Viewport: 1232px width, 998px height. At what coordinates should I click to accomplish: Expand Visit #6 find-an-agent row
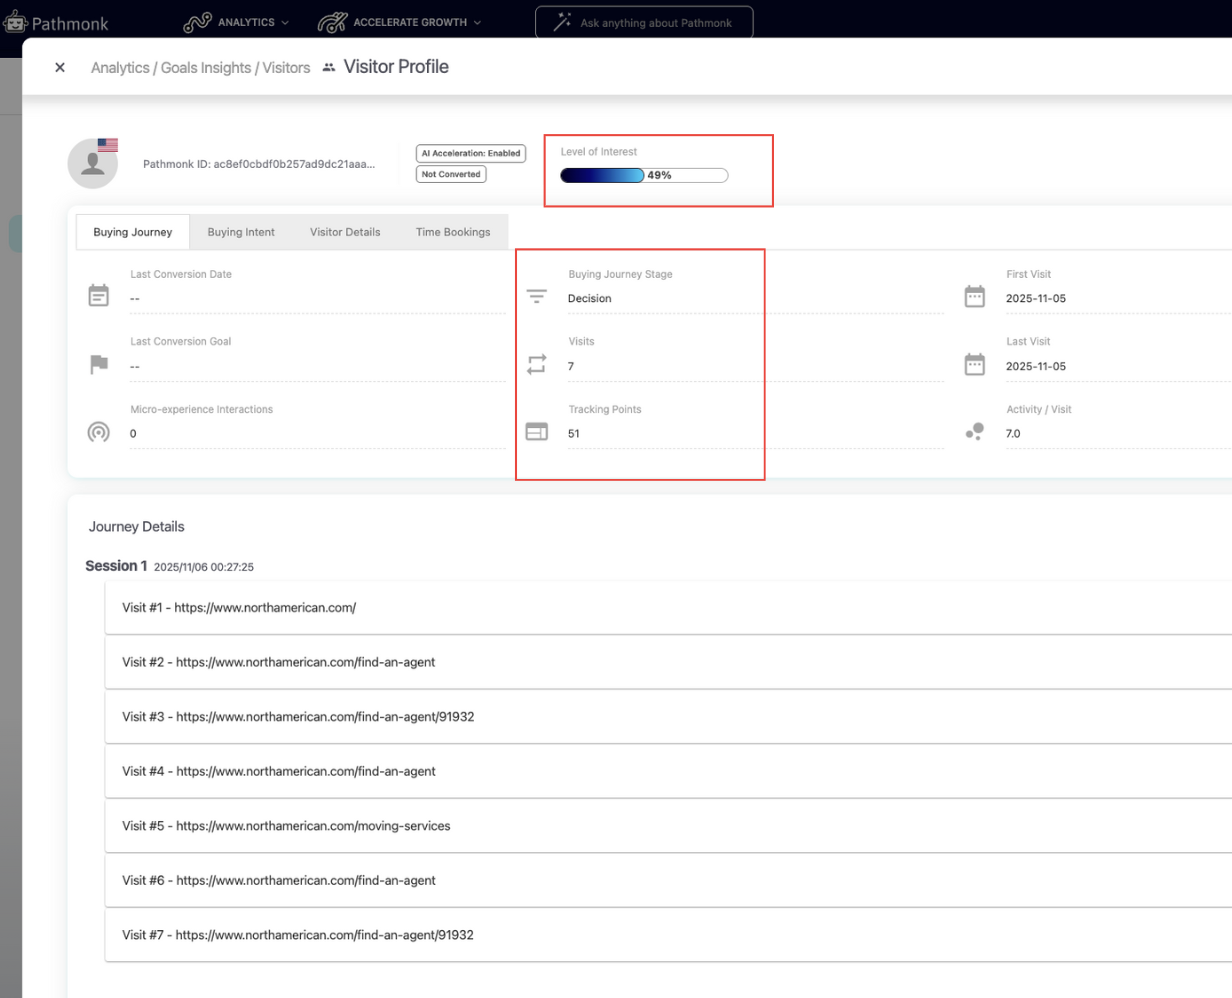[x=668, y=881]
